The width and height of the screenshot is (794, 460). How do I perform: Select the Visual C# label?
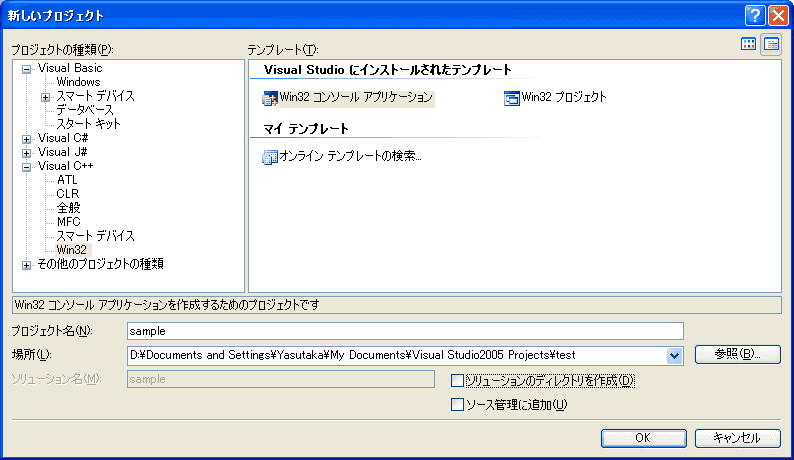(63, 138)
